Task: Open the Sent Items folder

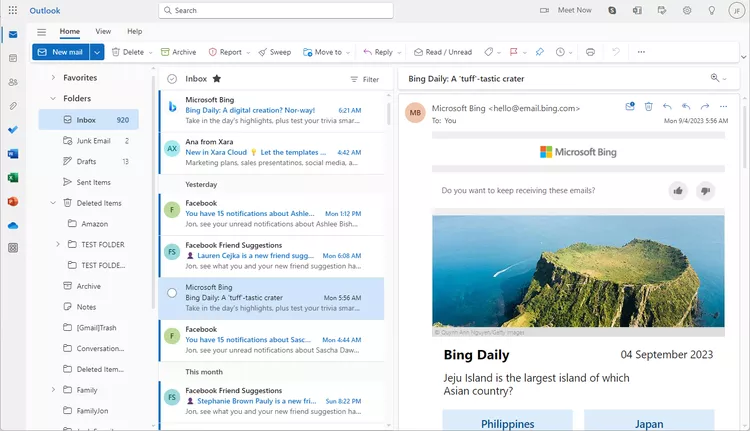Action: [x=88, y=182]
